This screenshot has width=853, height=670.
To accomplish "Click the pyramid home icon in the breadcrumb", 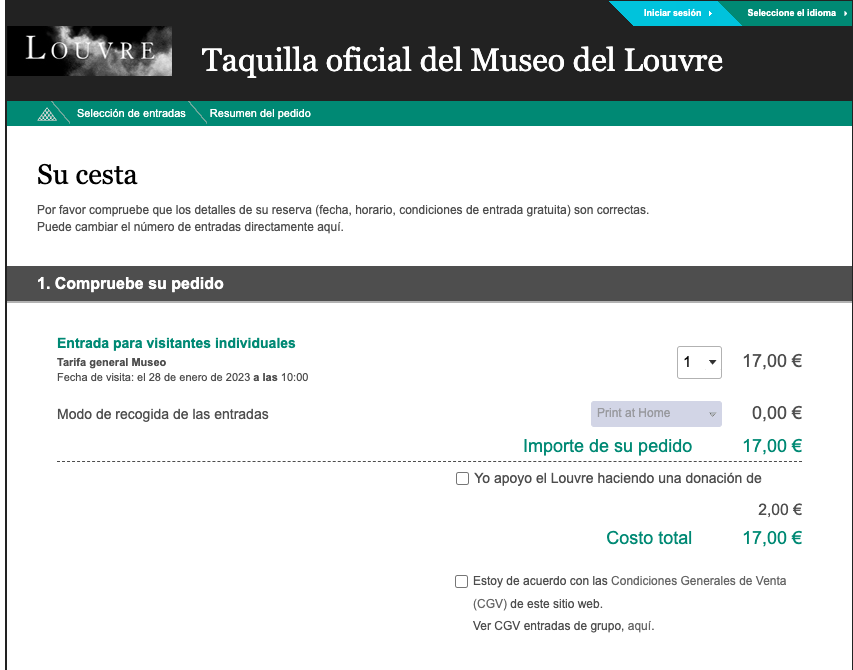I will point(47,114).
